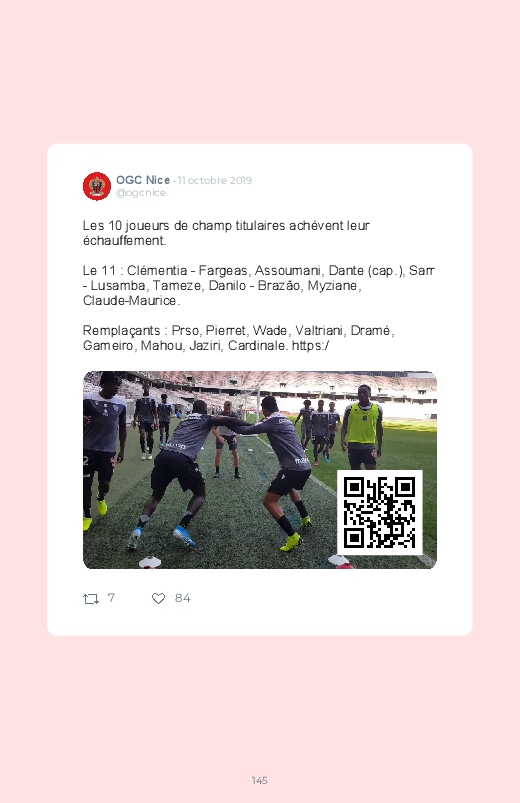Click the @ogcnice handle
The width and height of the screenshot is (520, 803).
pyautogui.click(x=141, y=193)
